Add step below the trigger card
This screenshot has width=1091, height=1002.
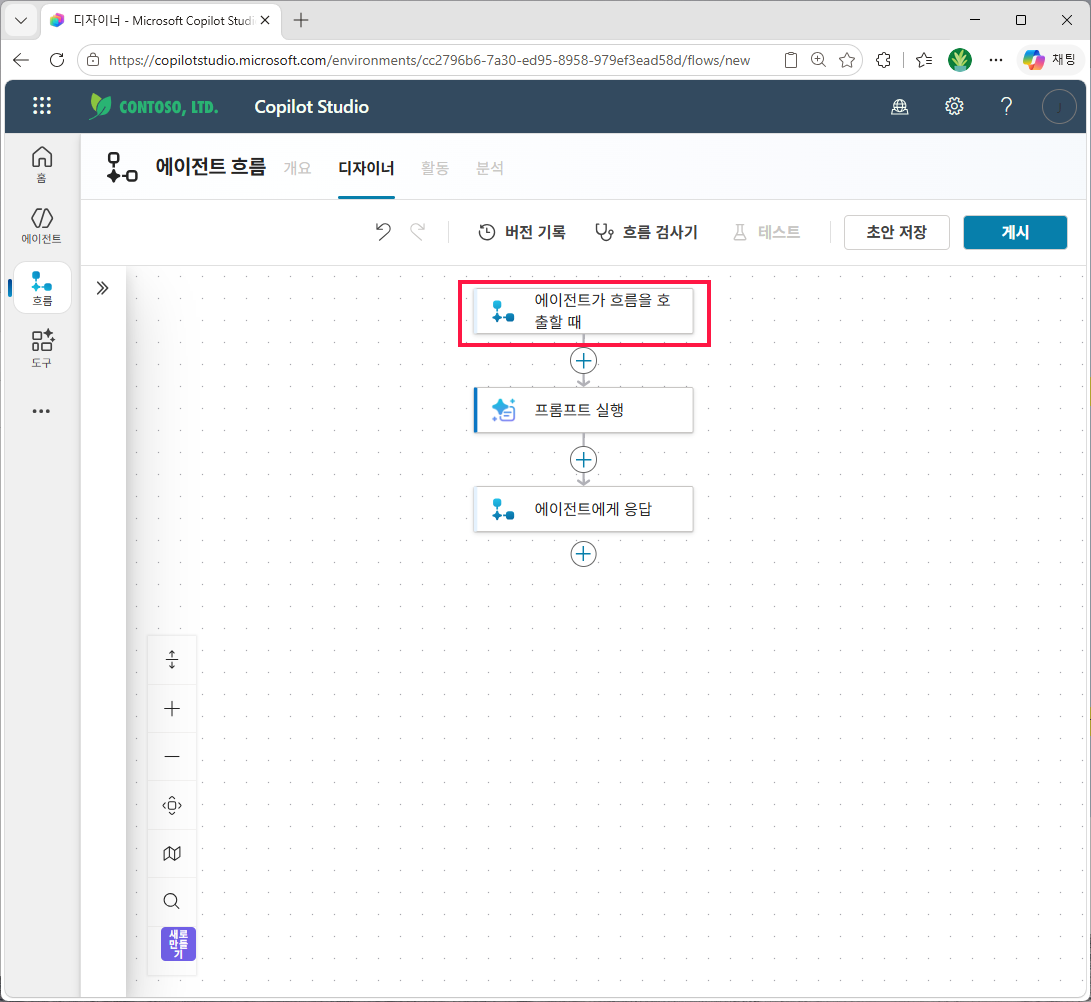point(583,360)
